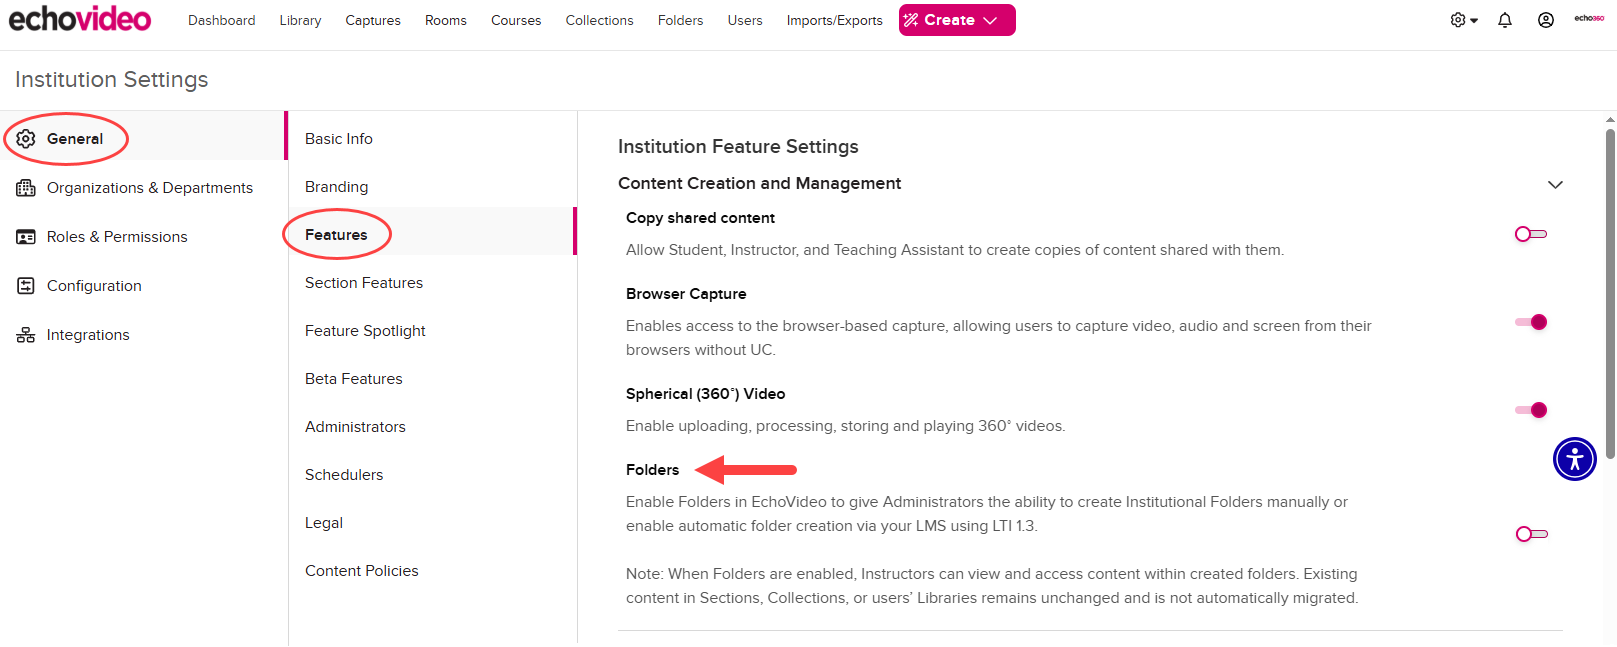Collapse the Content Creation and Management section
Screen dimensions: 1617x647
point(1555,185)
